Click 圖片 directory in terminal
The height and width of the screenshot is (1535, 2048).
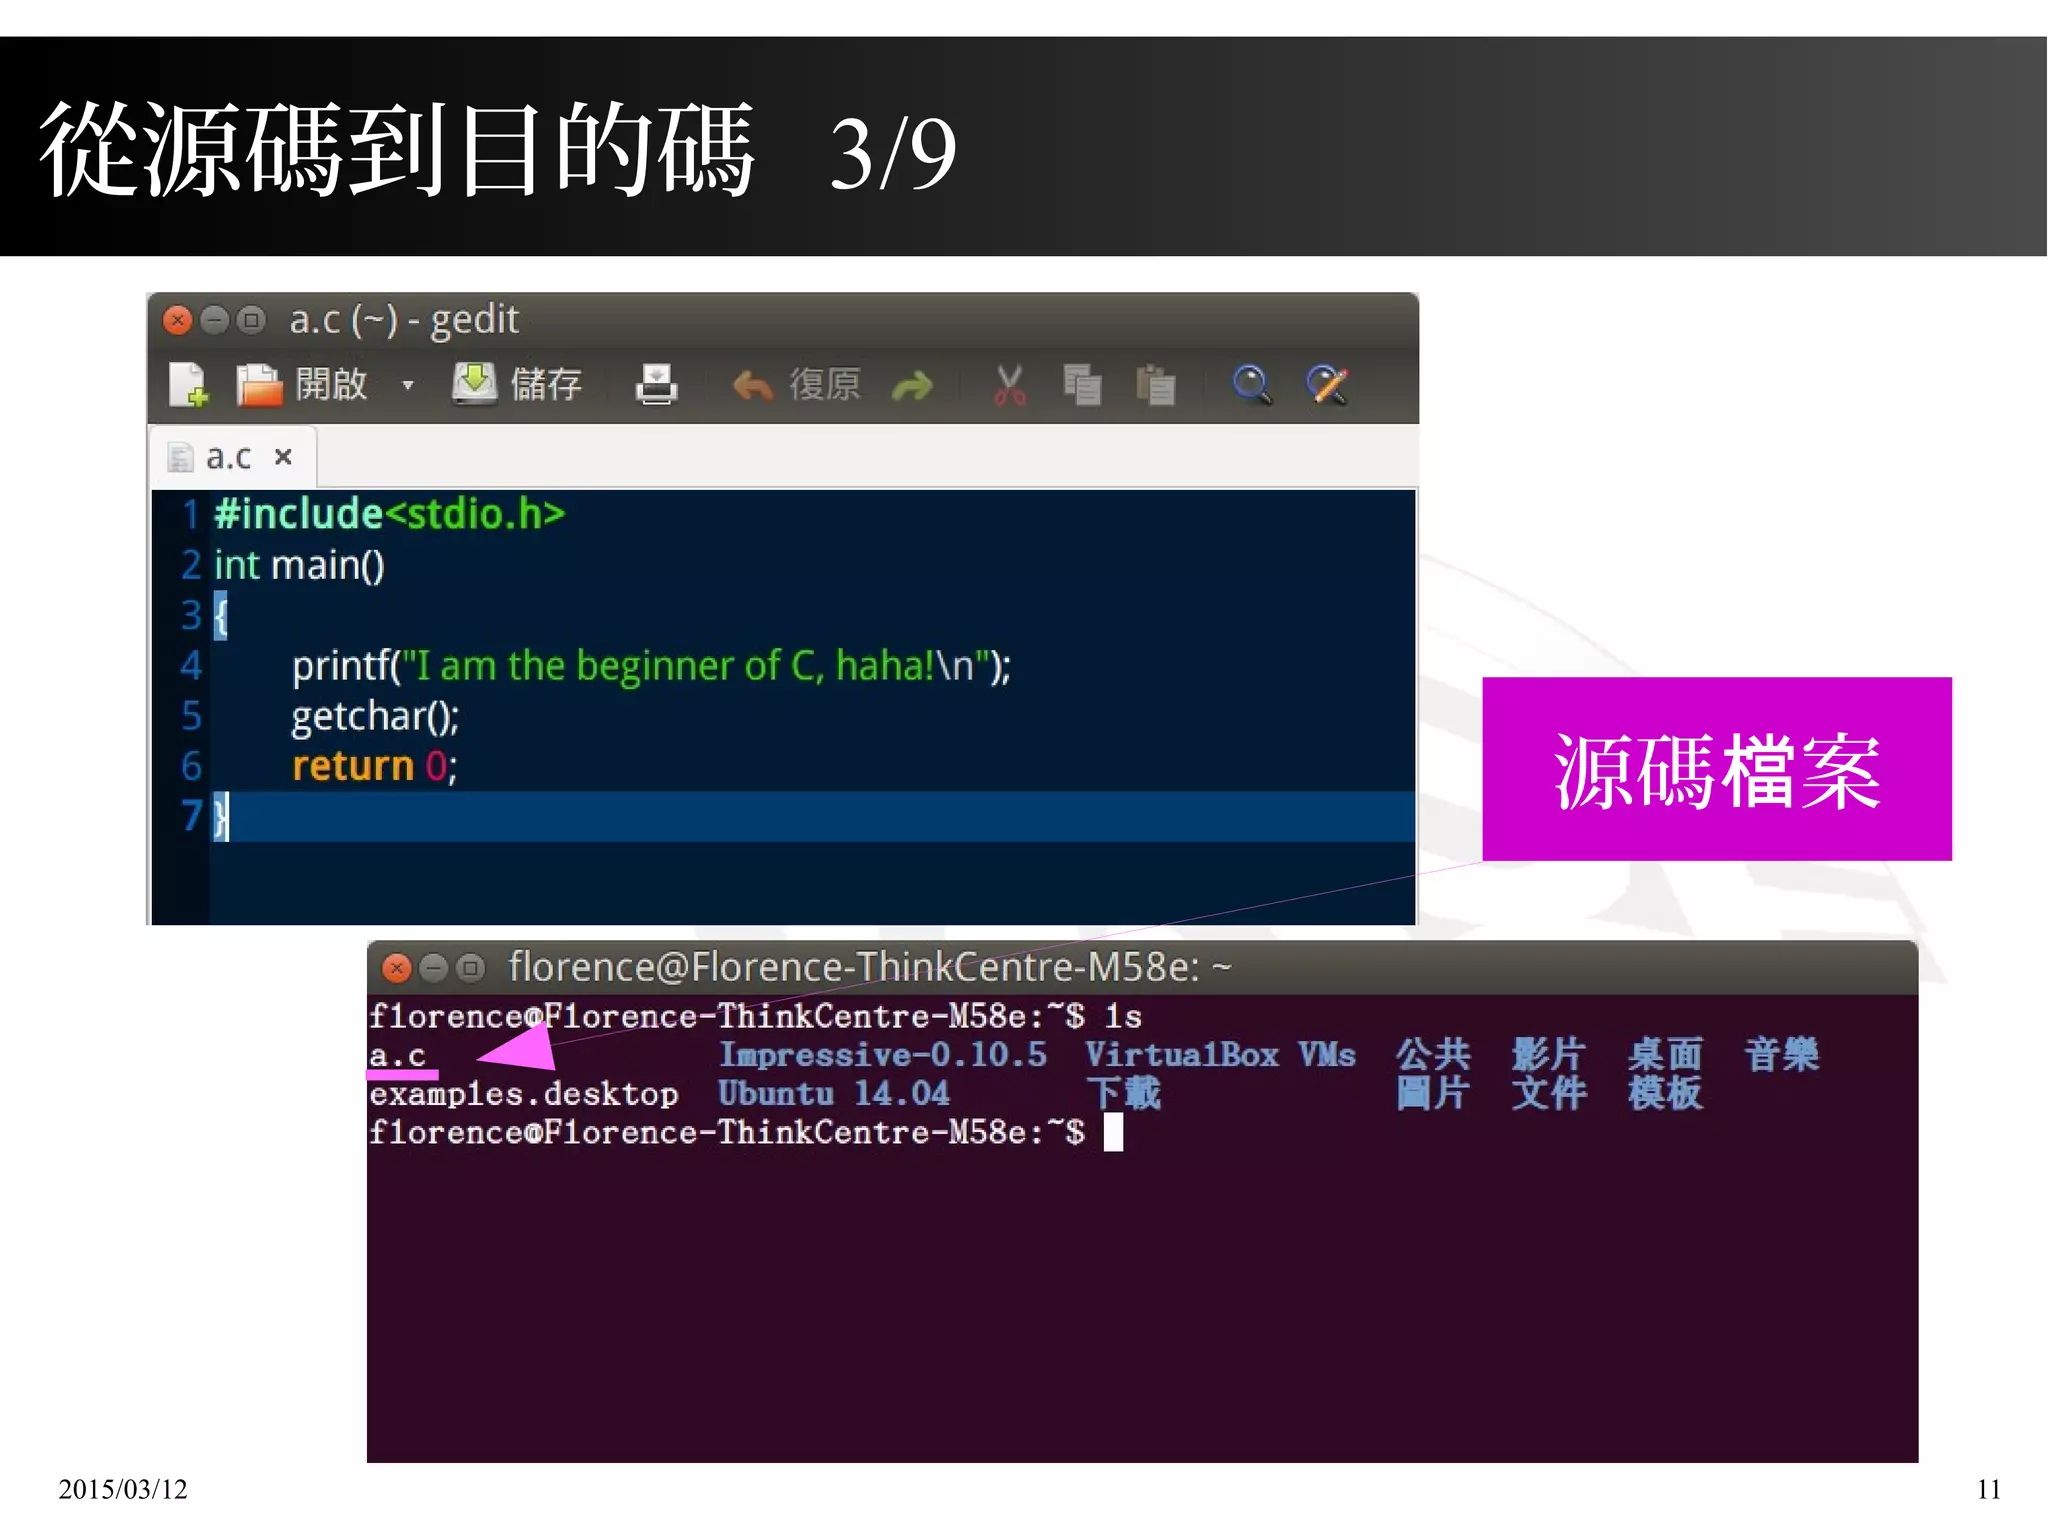click(x=1433, y=1093)
